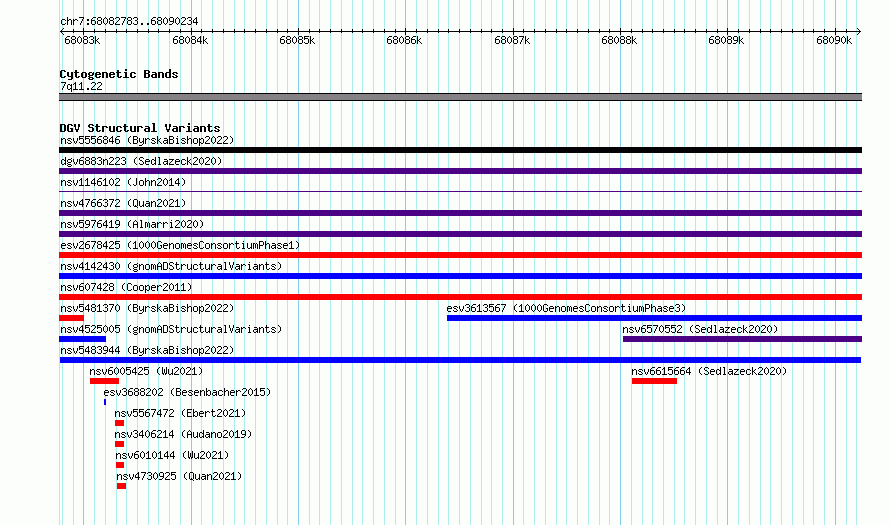Select the purple dgv6883n223 variant bar
Screen dimensions: 890x525
click(x=460, y=171)
